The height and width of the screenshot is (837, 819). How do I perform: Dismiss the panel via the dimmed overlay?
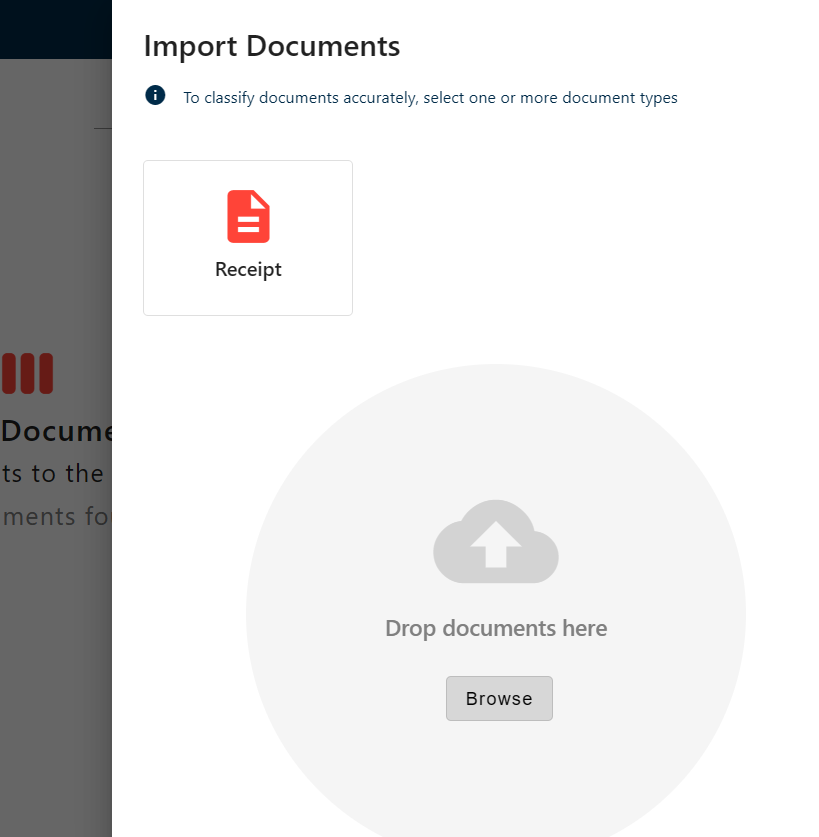(x=55, y=650)
